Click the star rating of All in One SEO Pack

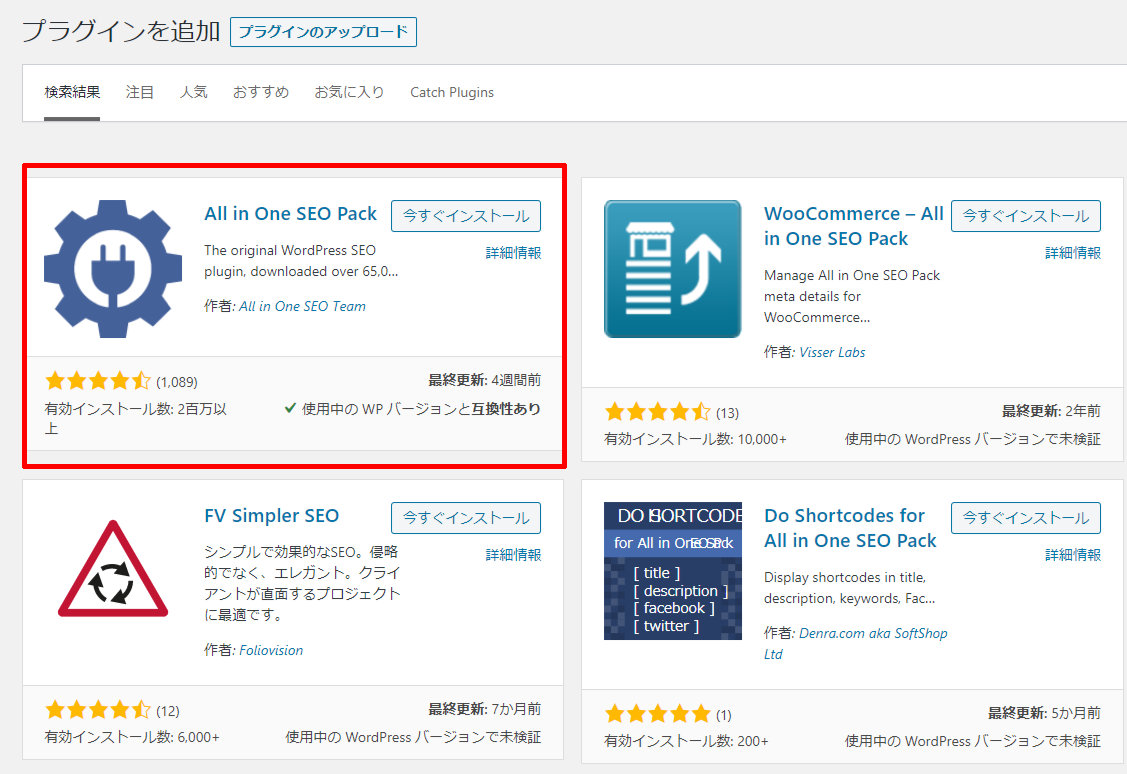point(99,380)
